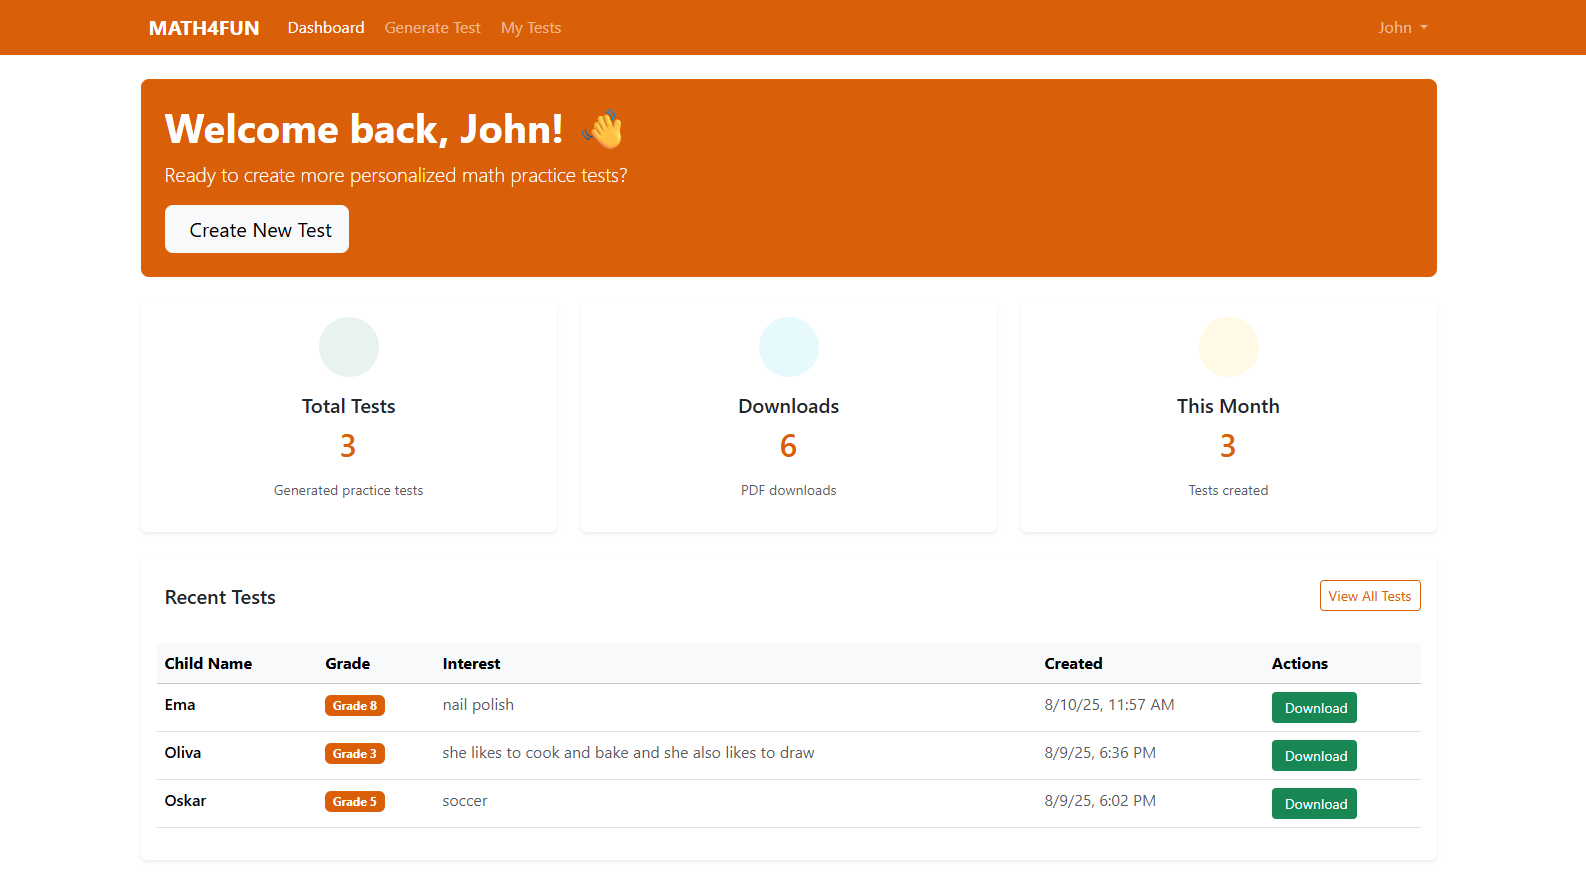Screen dimensions: 1586x879
Task: Expand the John user dropdown
Action: click(1403, 28)
